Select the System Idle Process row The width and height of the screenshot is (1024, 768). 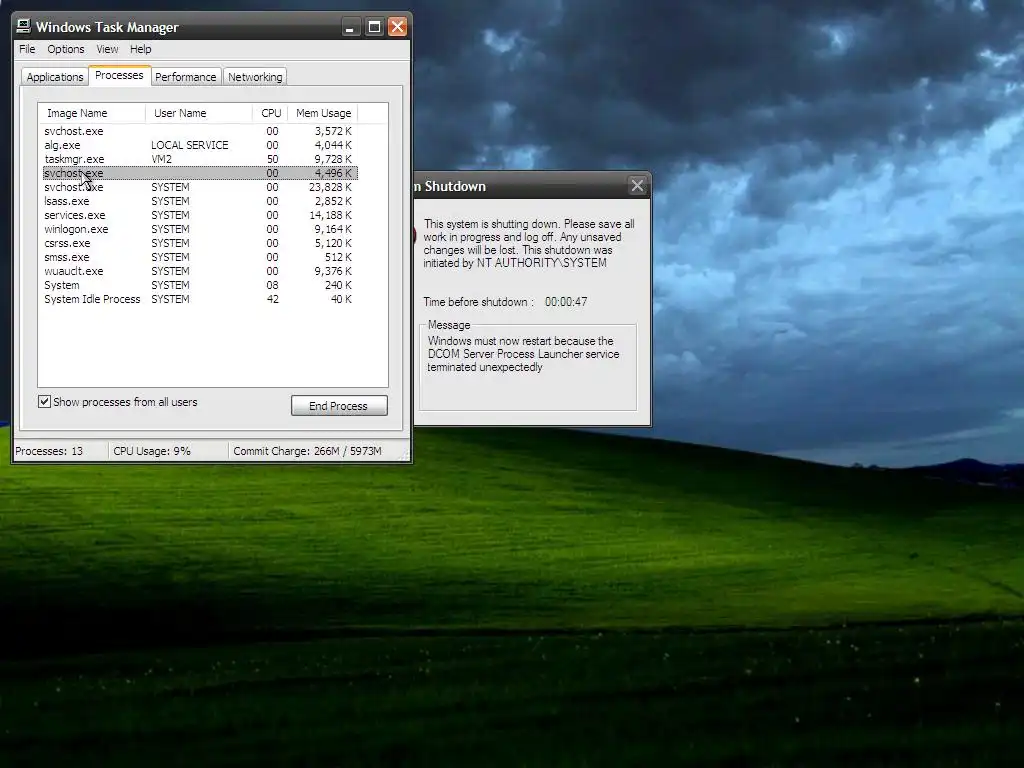click(200, 299)
